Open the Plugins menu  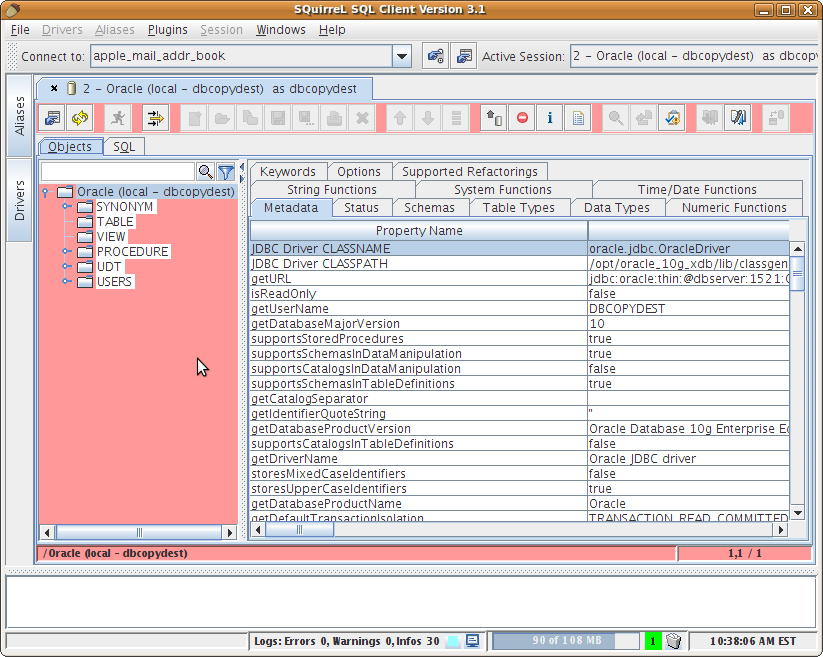coord(167,30)
